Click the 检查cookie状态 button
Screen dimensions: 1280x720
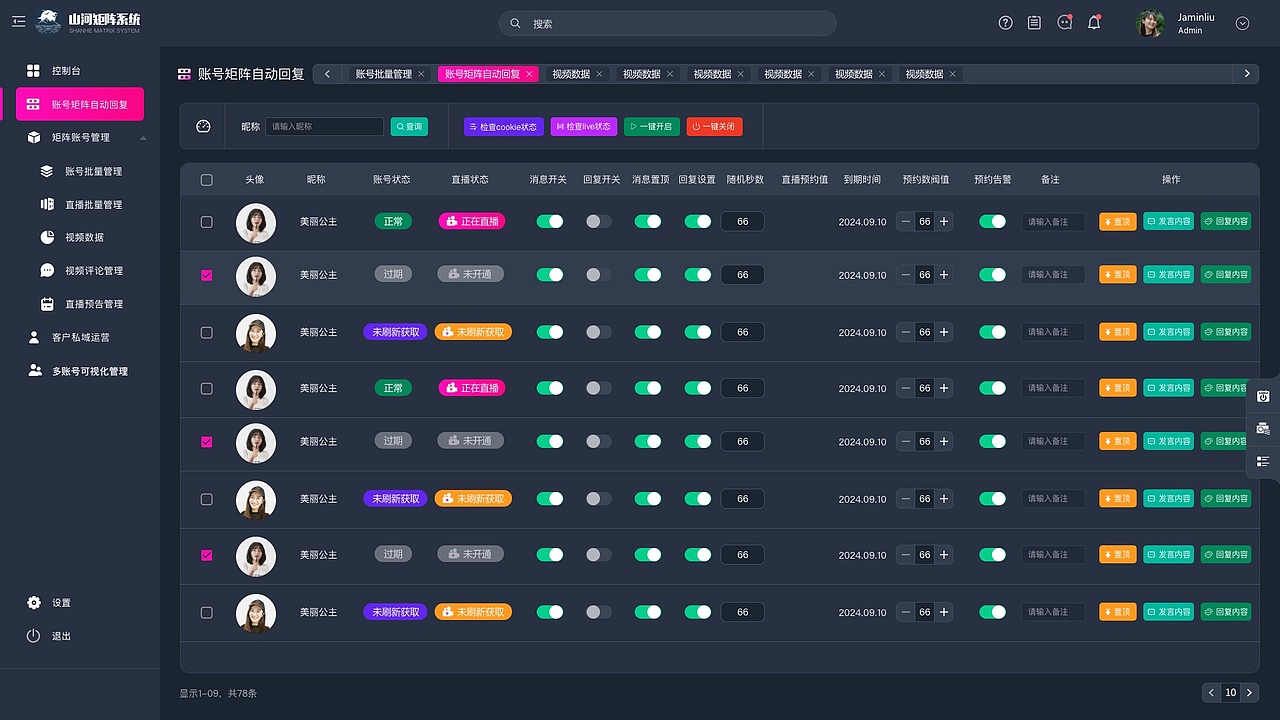504,127
